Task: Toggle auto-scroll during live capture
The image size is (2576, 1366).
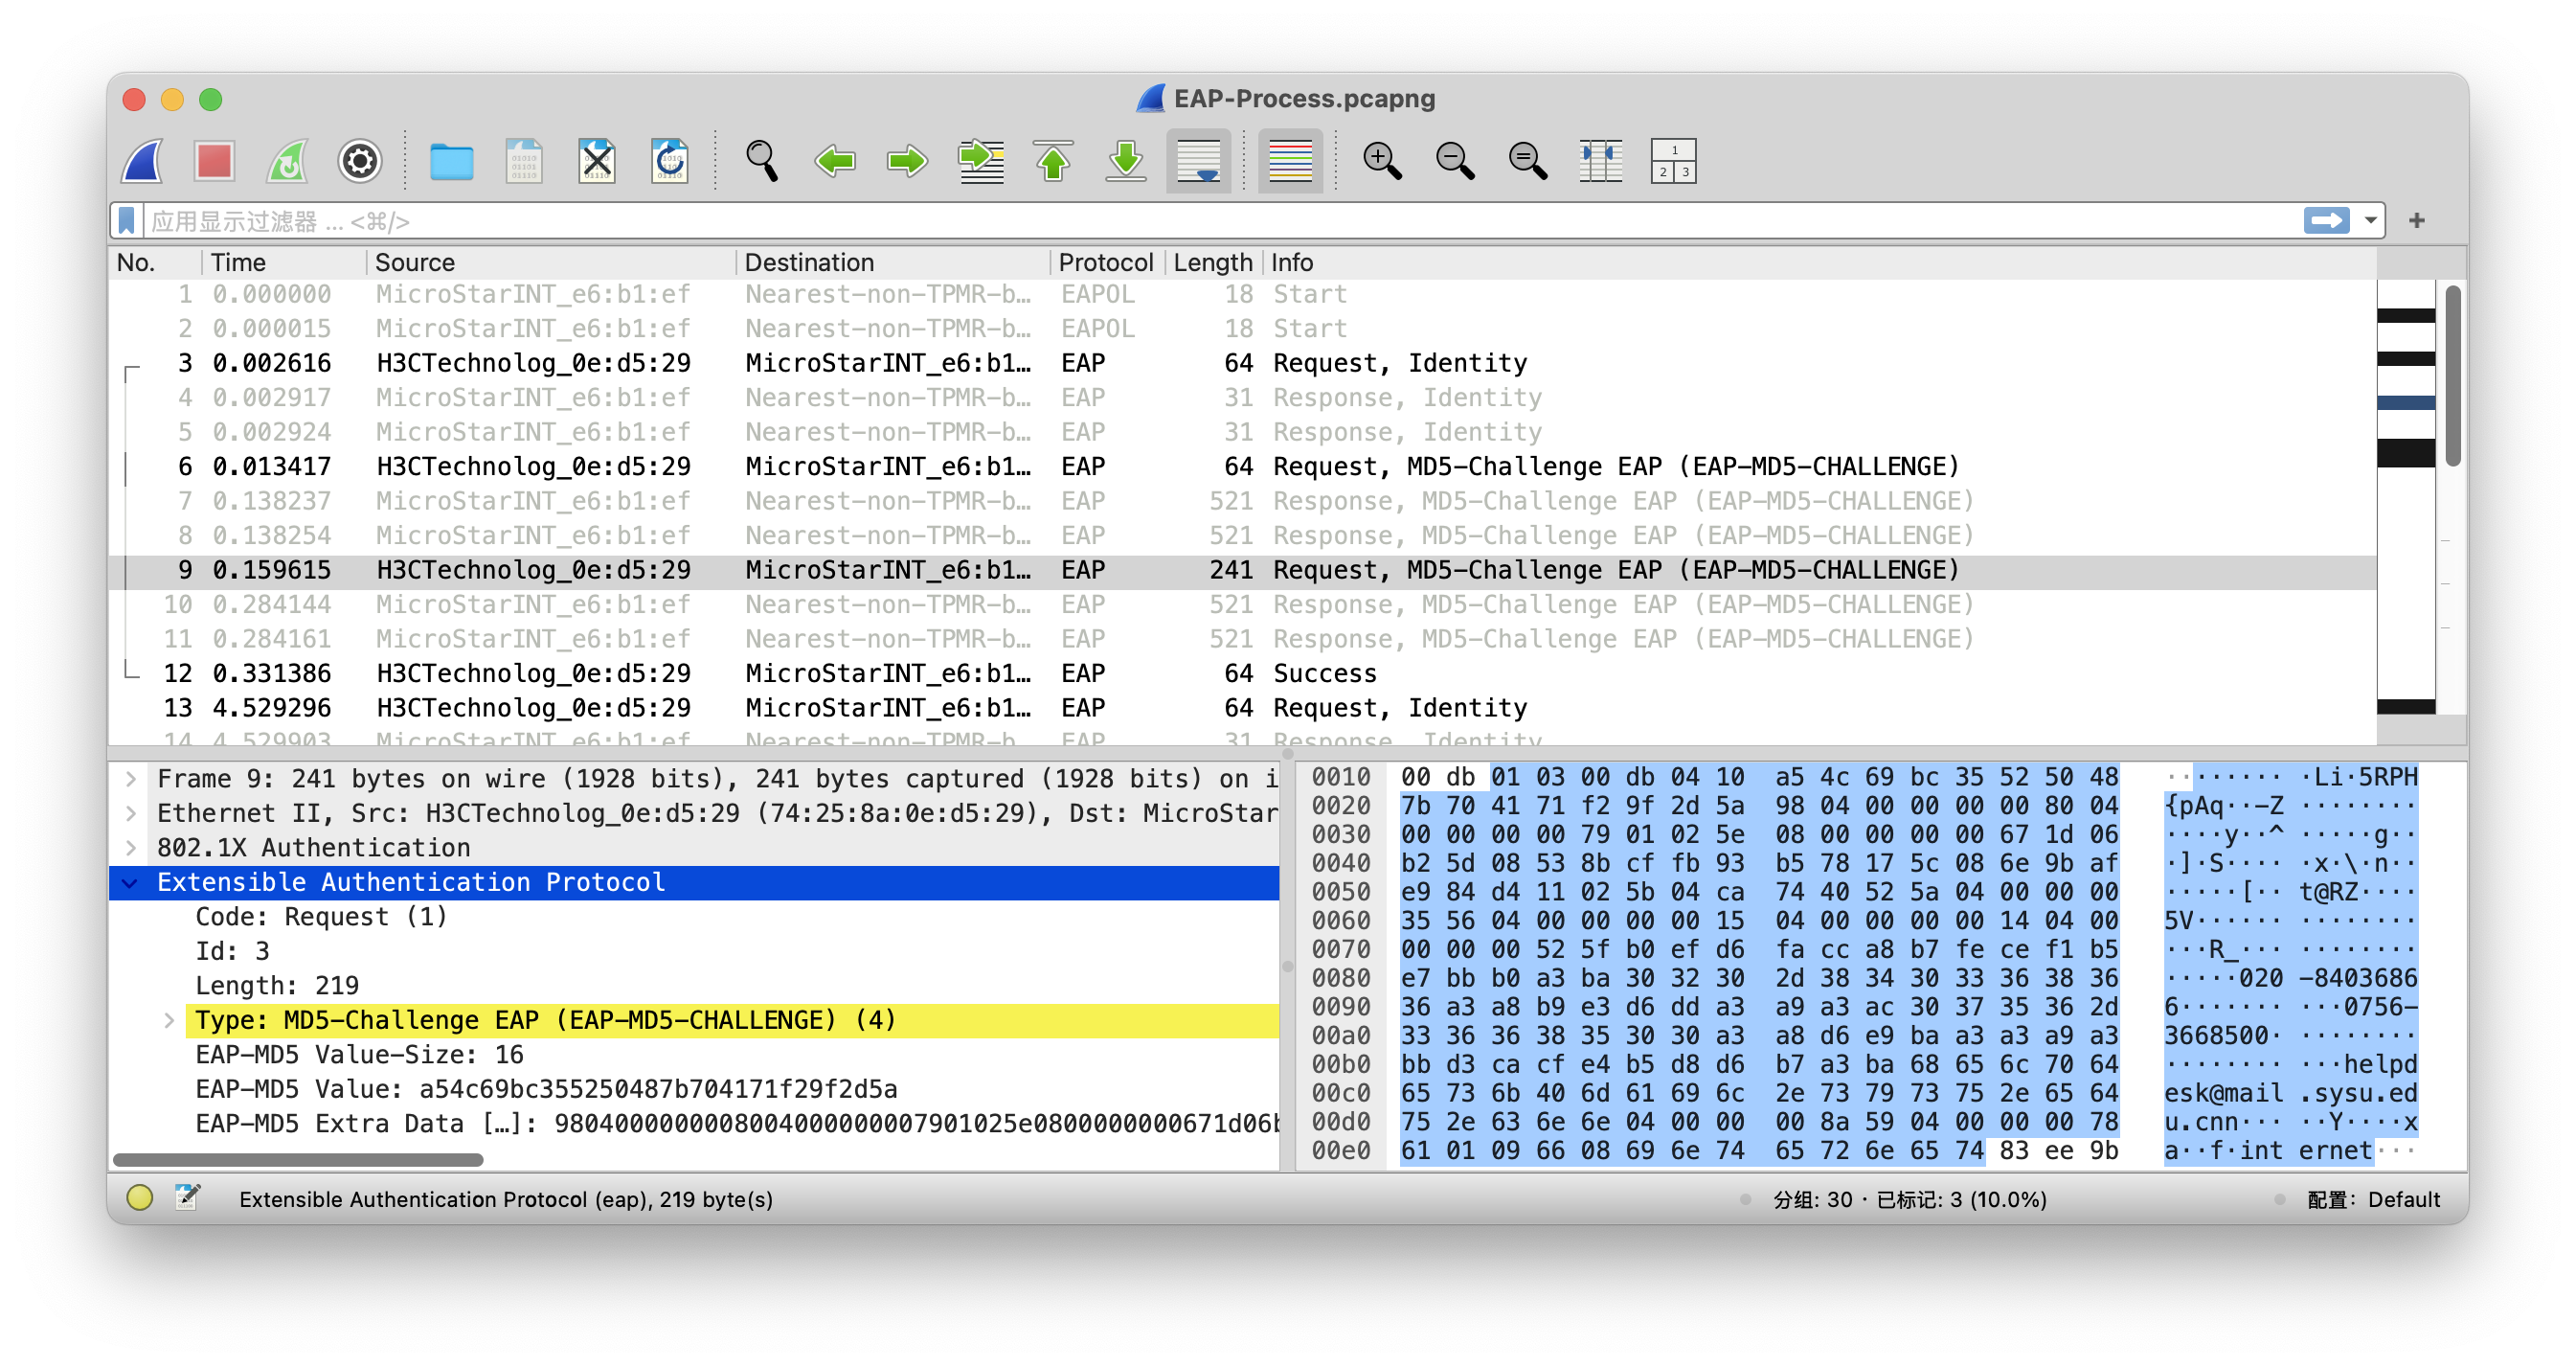Action: [1198, 161]
